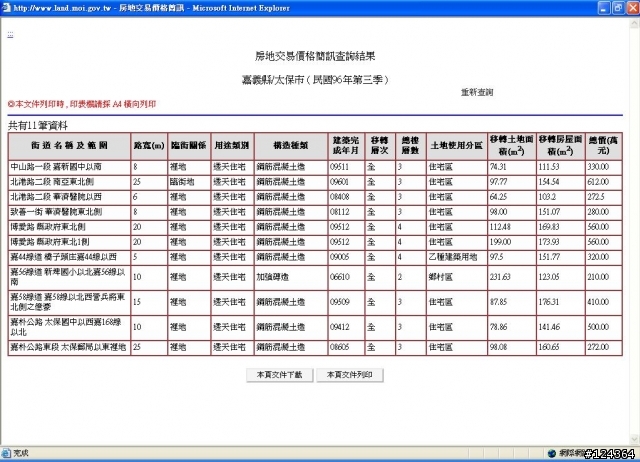Click the building area value 123.05
Viewport: 640px width, 462px height.
point(549,277)
